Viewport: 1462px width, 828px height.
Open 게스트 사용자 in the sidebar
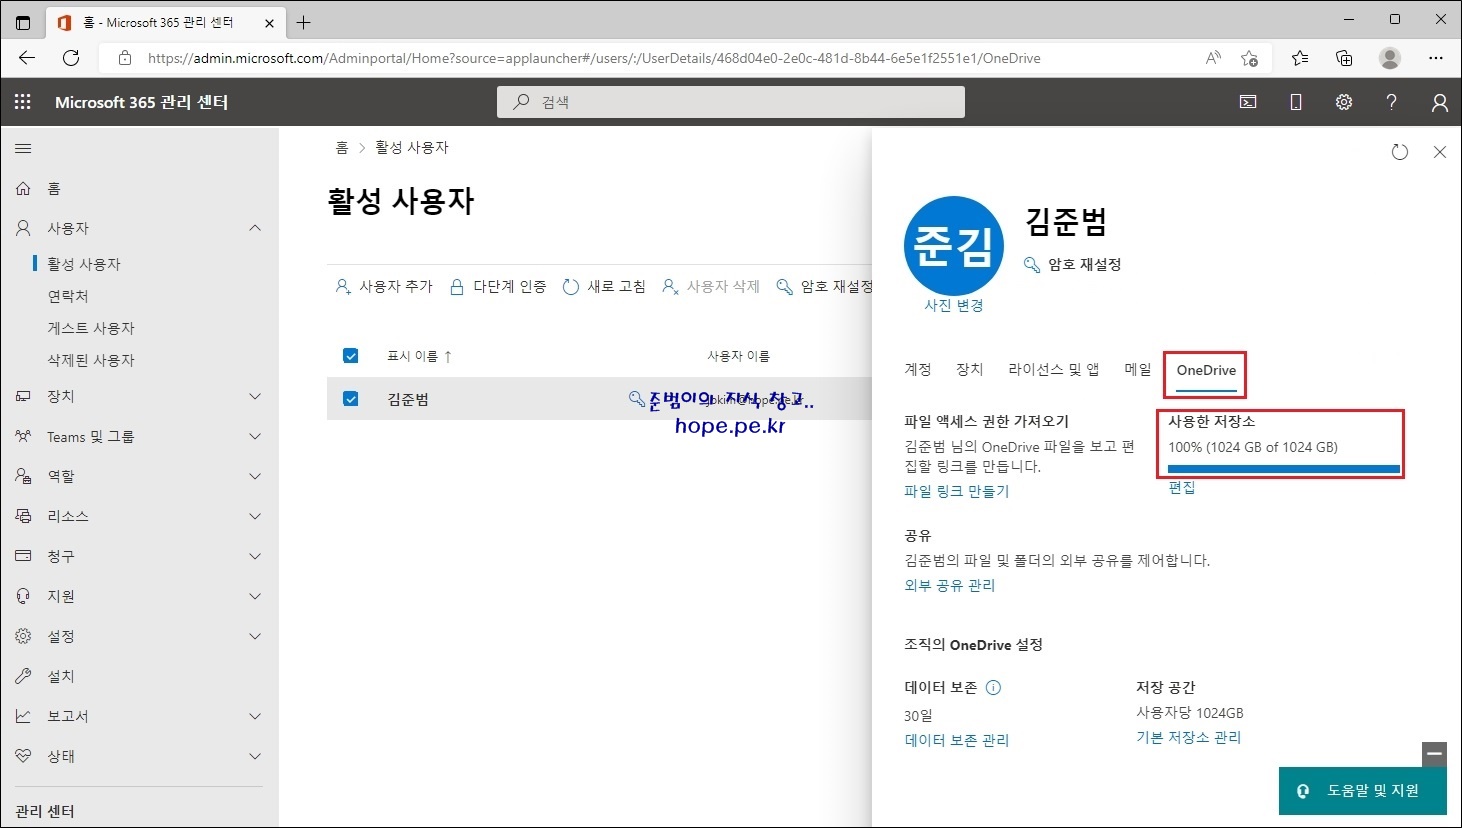(x=91, y=328)
